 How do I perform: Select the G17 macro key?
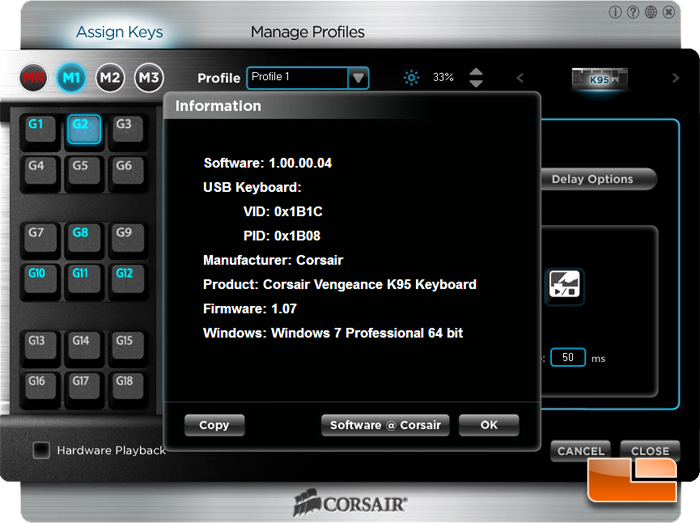84,386
